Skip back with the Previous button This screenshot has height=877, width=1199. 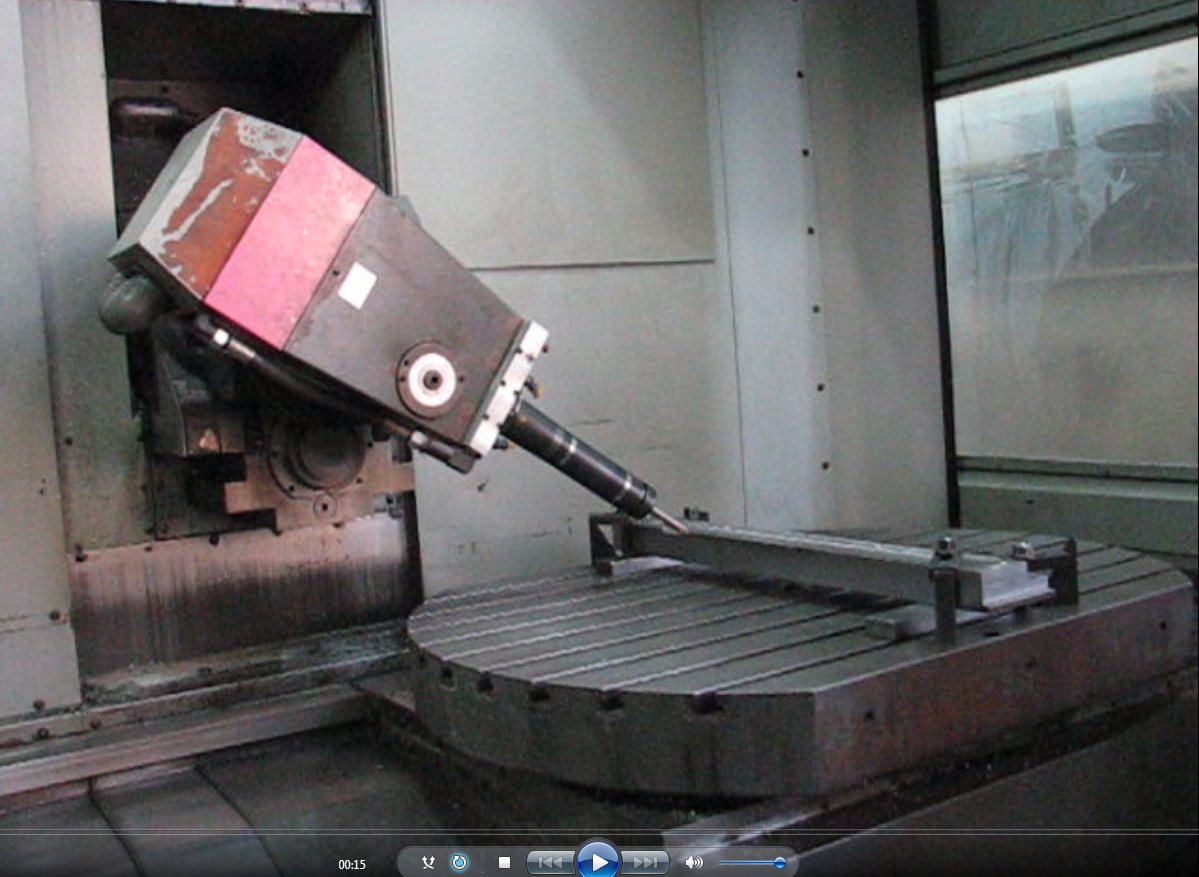click(550, 862)
